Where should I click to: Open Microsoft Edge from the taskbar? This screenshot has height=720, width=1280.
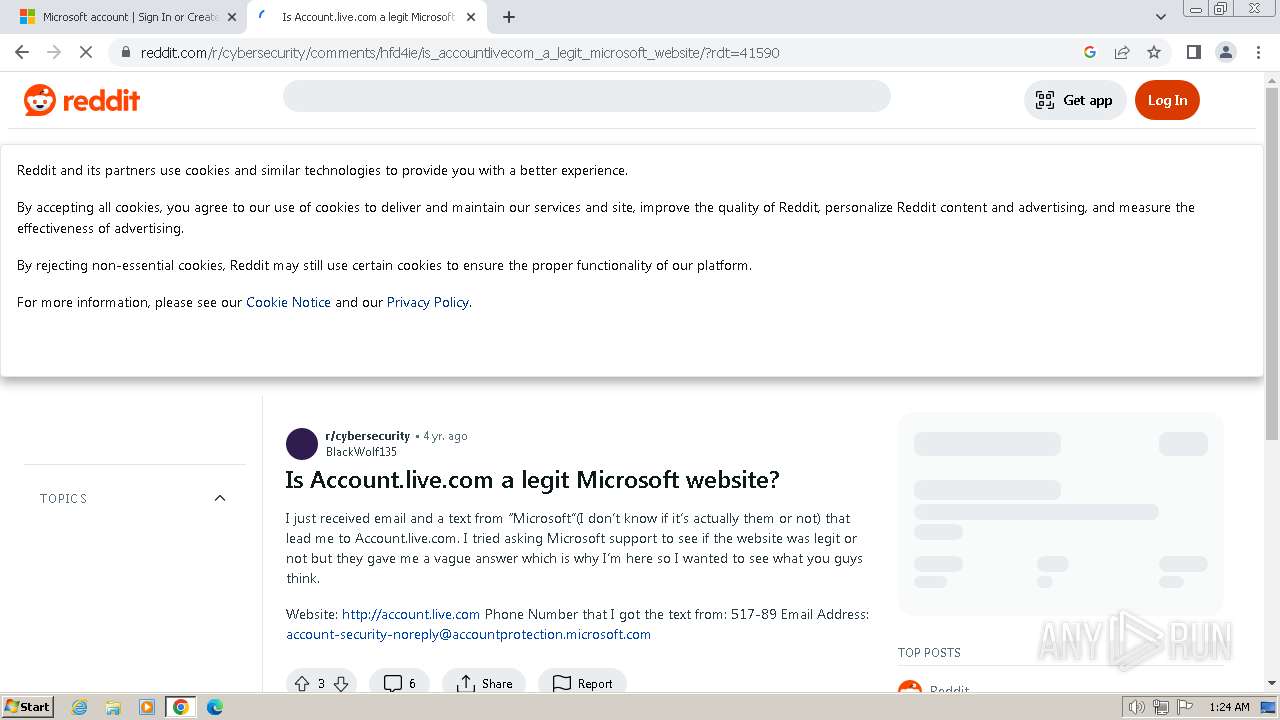[x=214, y=707]
